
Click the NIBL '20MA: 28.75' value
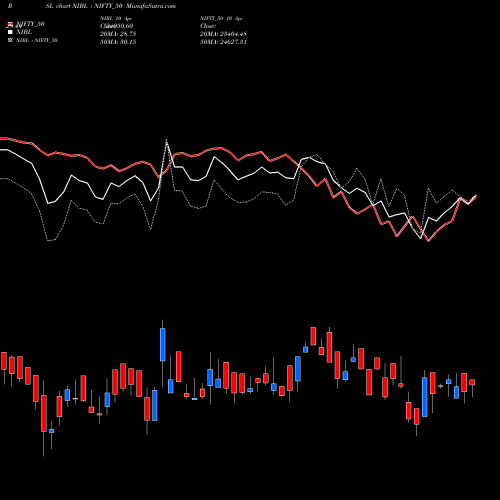point(118,34)
